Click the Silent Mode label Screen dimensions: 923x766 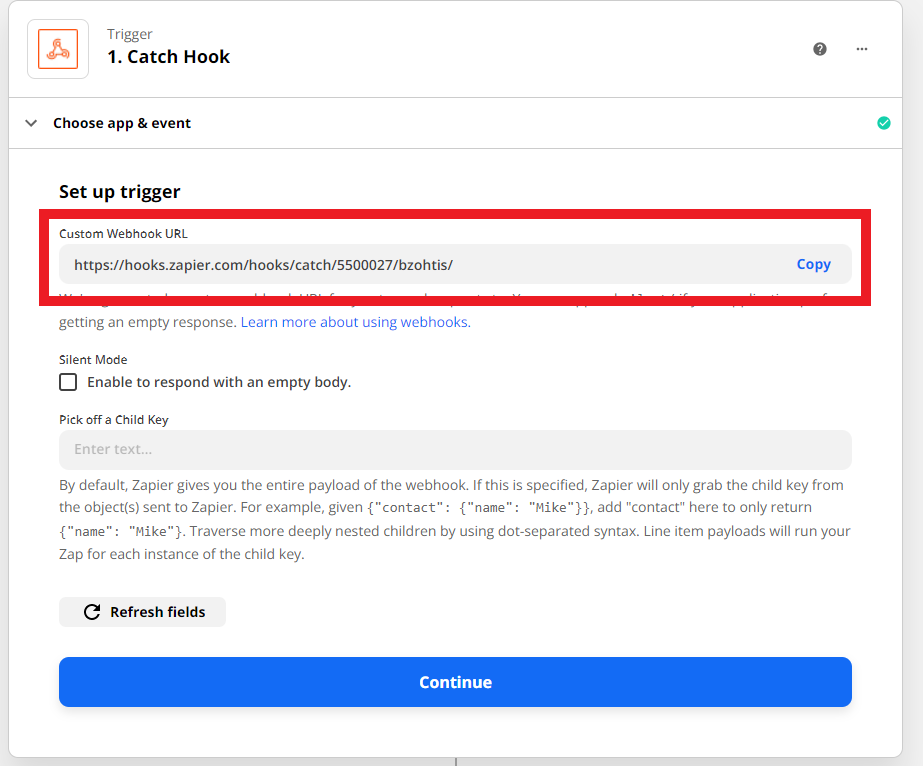[x=93, y=360]
